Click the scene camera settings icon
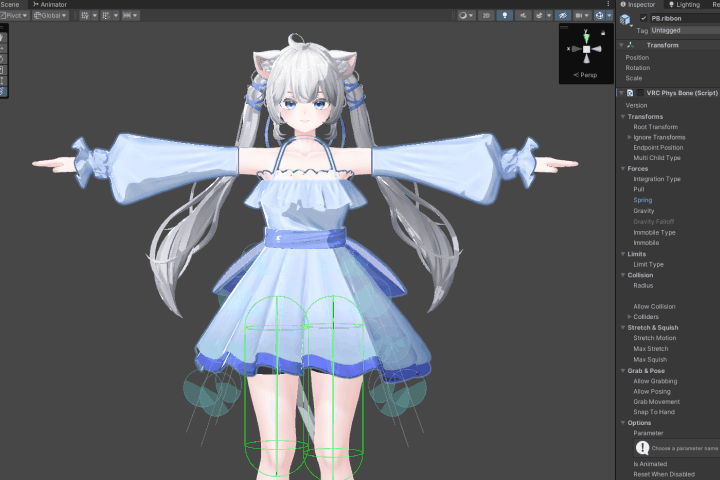Viewport: 720px width, 480px height. click(579, 16)
